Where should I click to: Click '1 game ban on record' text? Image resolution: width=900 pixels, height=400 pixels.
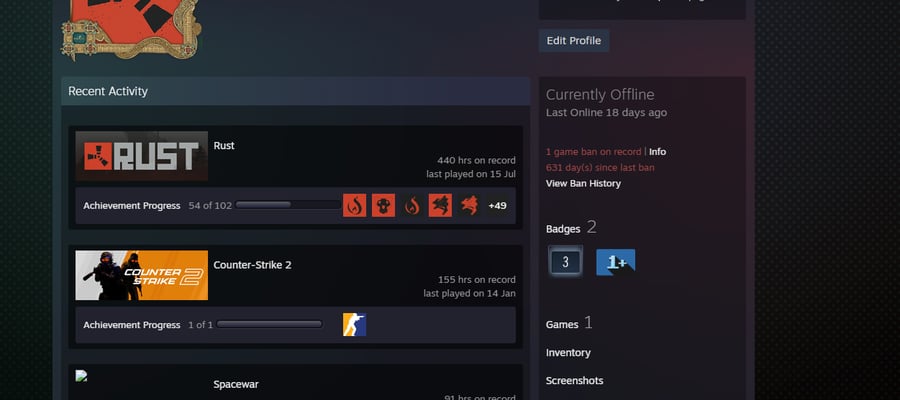[593, 152]
